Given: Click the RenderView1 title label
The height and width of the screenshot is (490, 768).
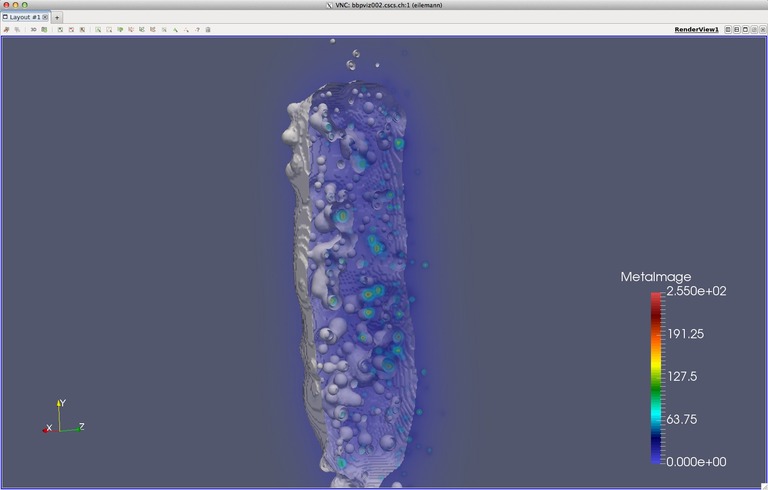Looking at the screenshot, I should click(x=696, y=29).
